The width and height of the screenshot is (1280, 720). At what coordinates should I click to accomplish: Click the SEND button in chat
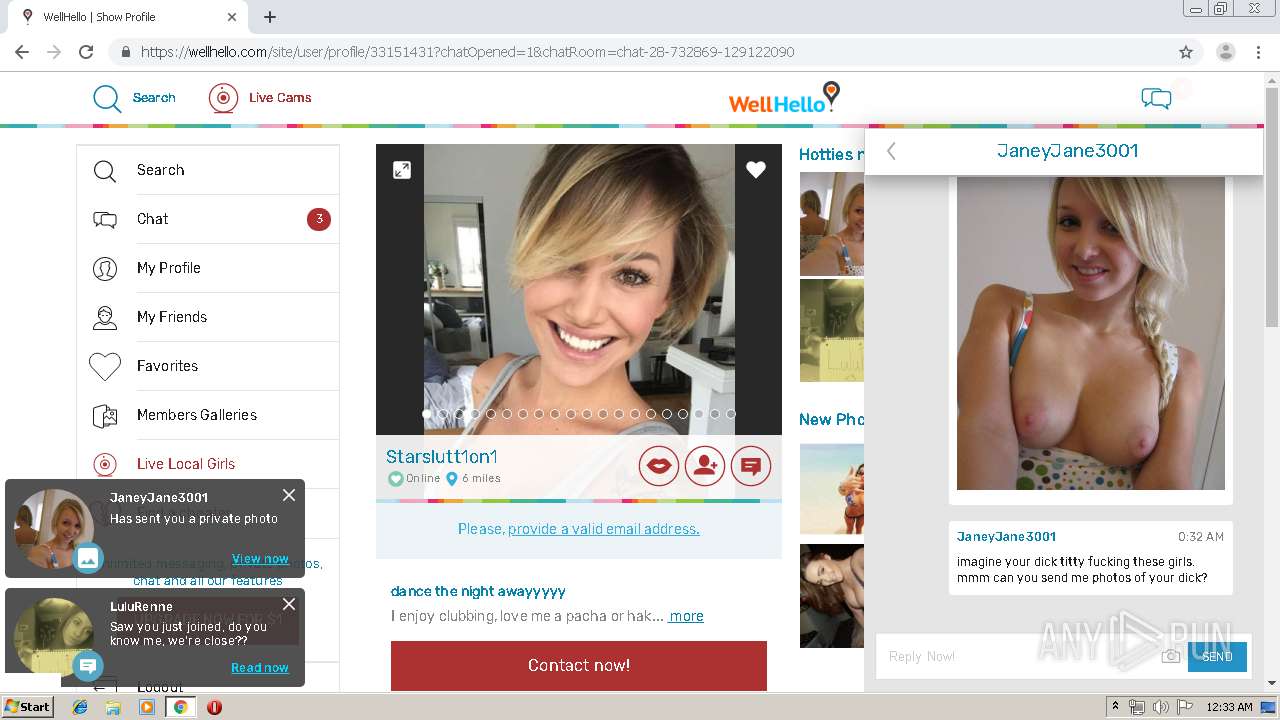1217,656
